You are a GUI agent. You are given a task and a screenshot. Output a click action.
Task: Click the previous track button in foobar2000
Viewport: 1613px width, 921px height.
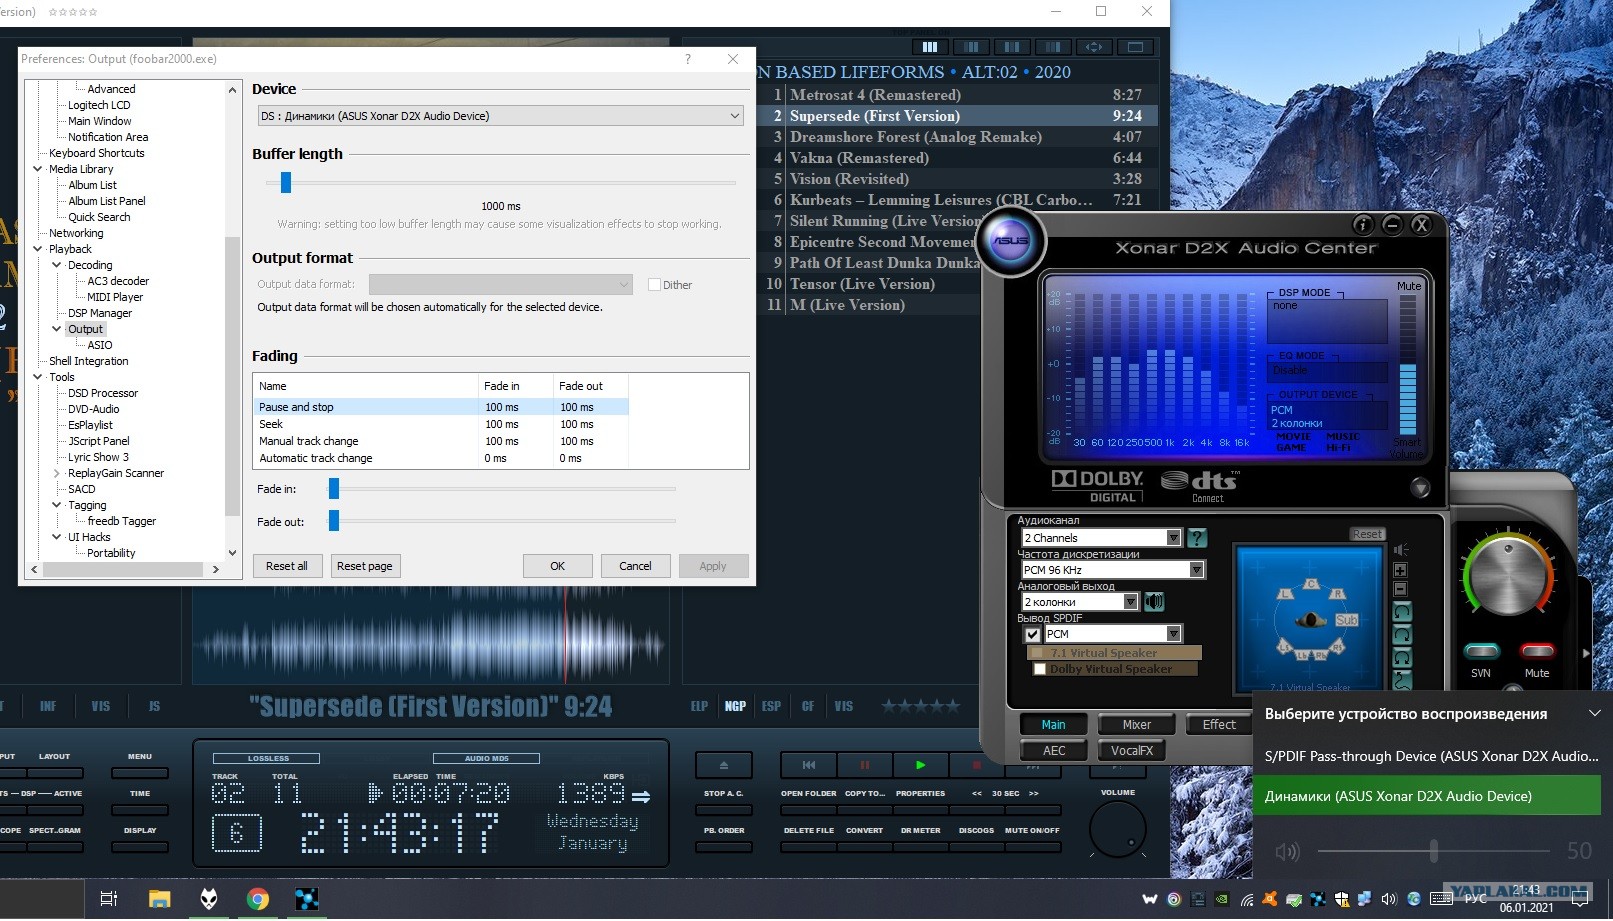809,765
